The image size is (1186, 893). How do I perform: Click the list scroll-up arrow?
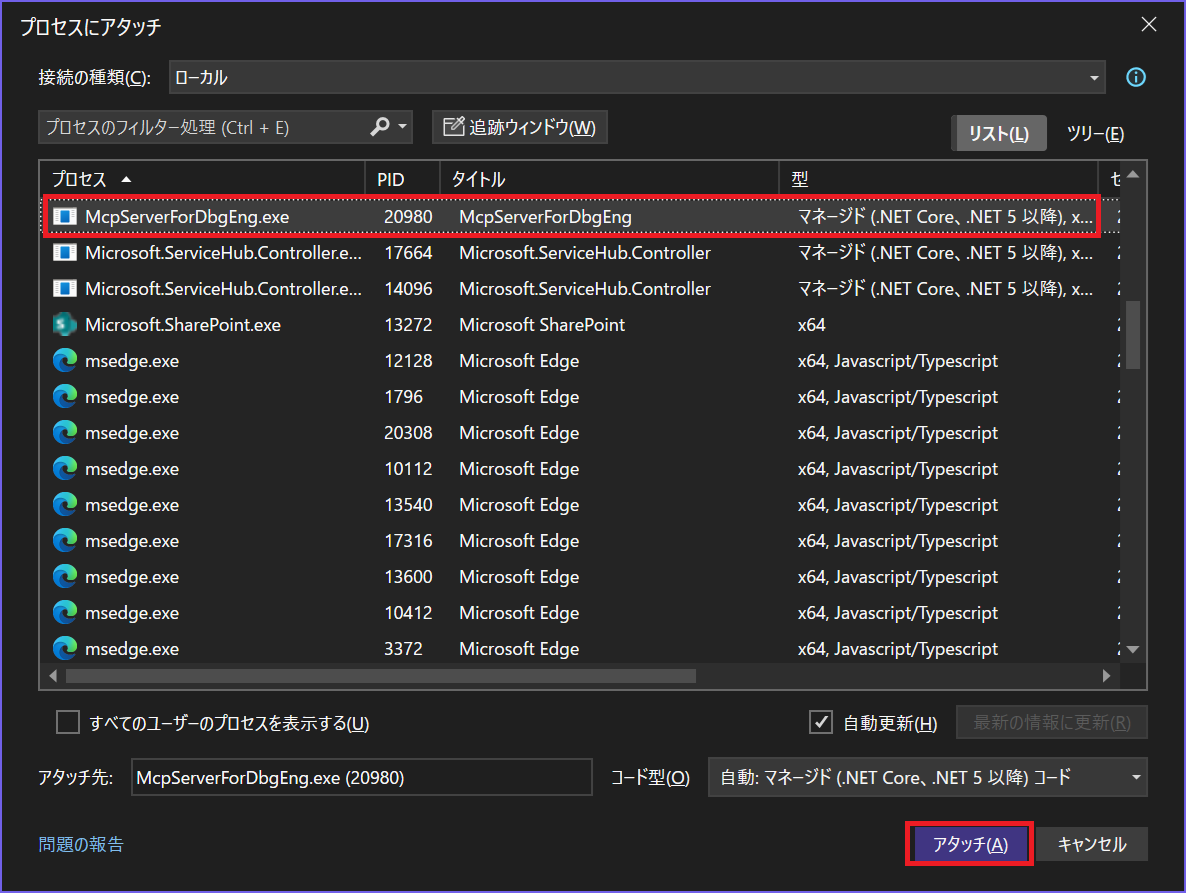pyautogui.click(x=1132, y=175)
